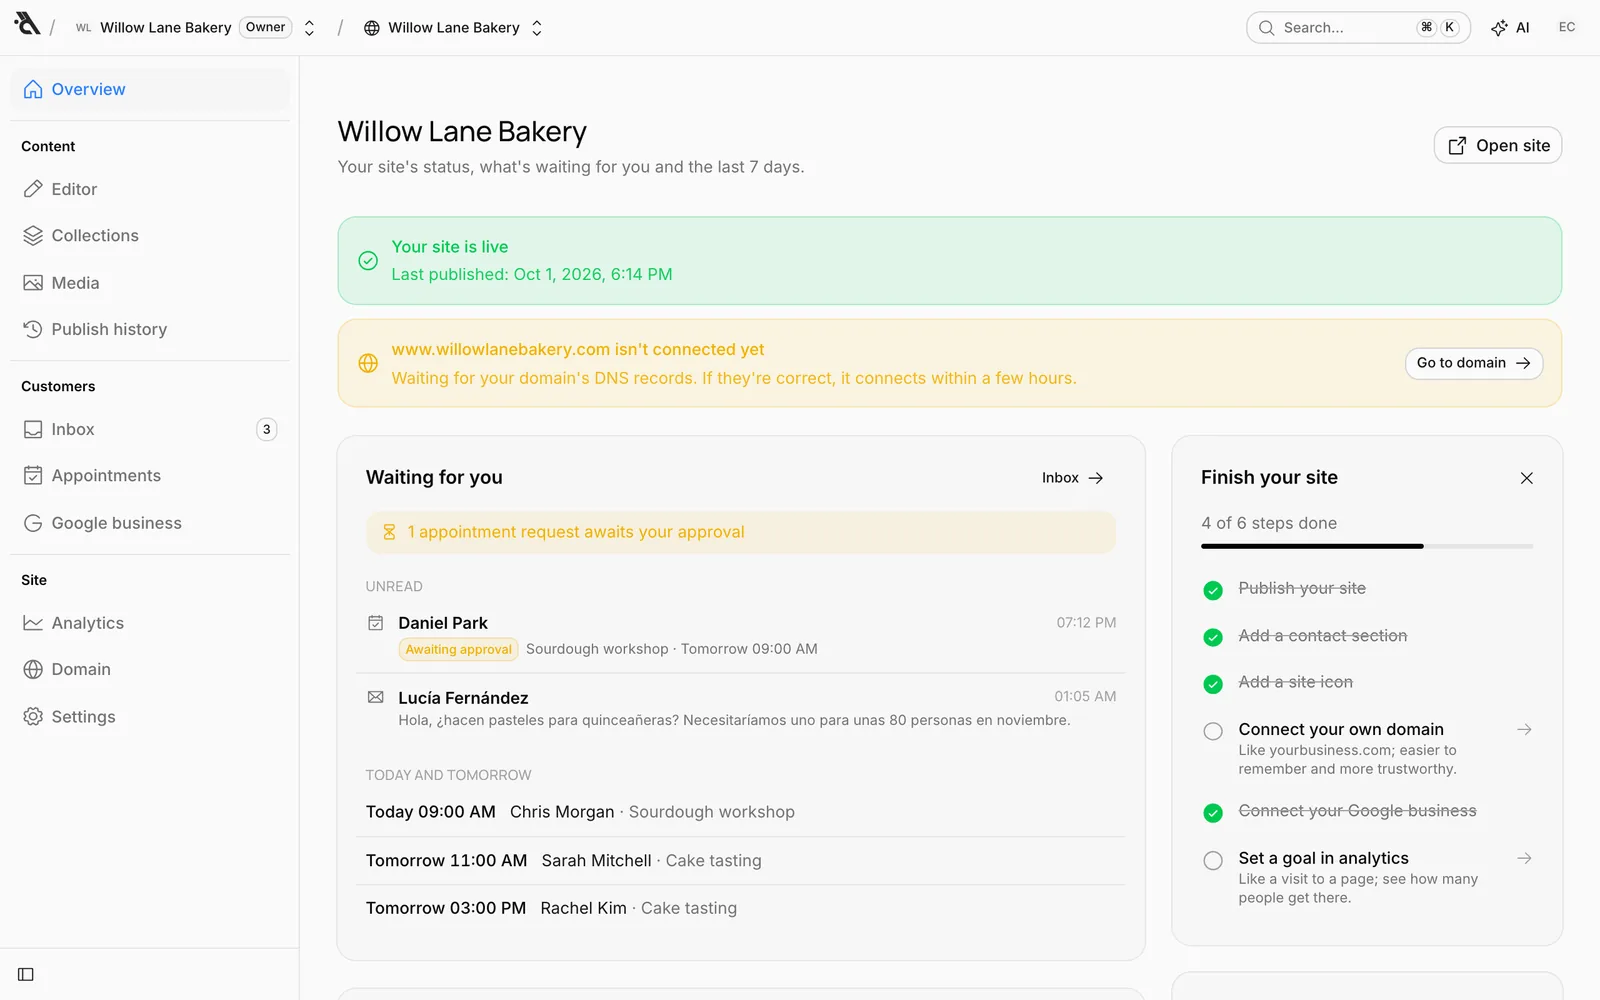Click the globe icon in the breadcrumb
Screen dimensions: 1600x1000
[372, 28]
